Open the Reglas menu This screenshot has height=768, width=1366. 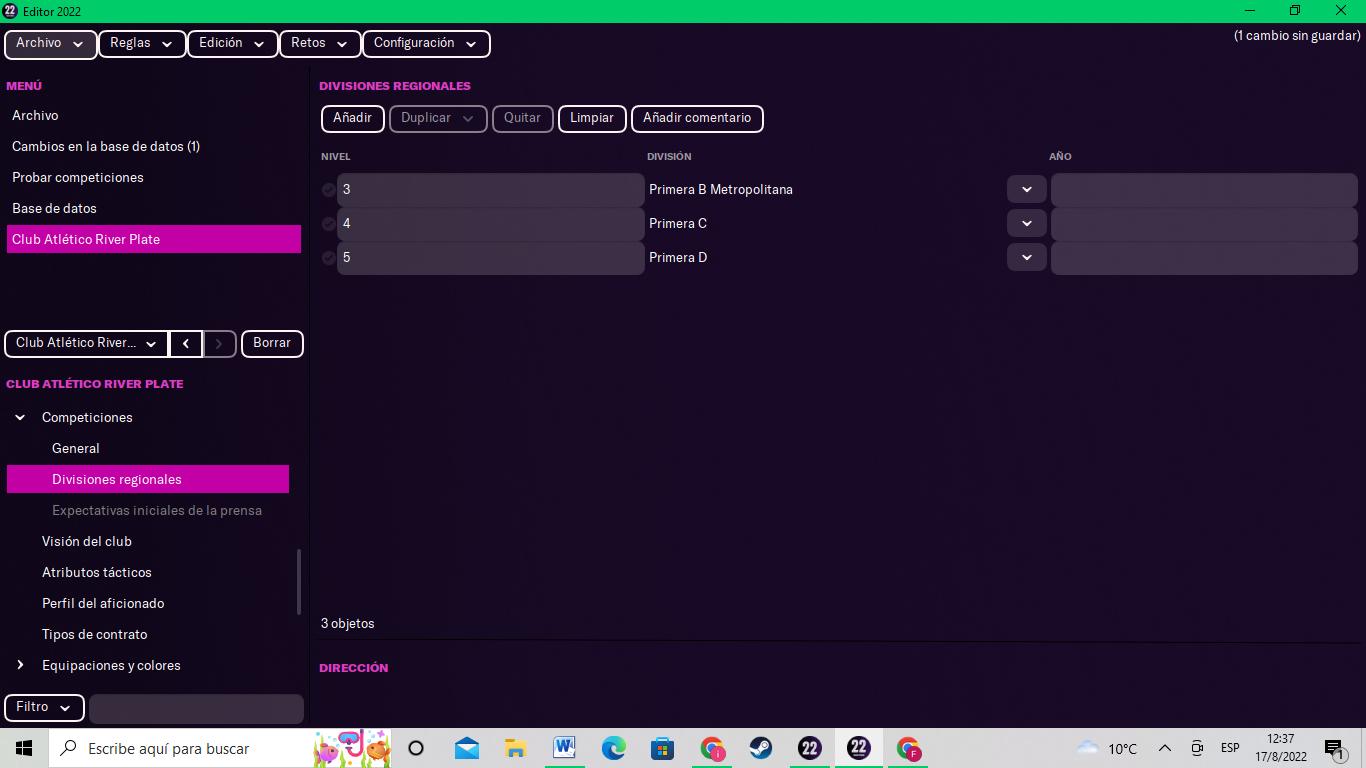coord(142,44)
